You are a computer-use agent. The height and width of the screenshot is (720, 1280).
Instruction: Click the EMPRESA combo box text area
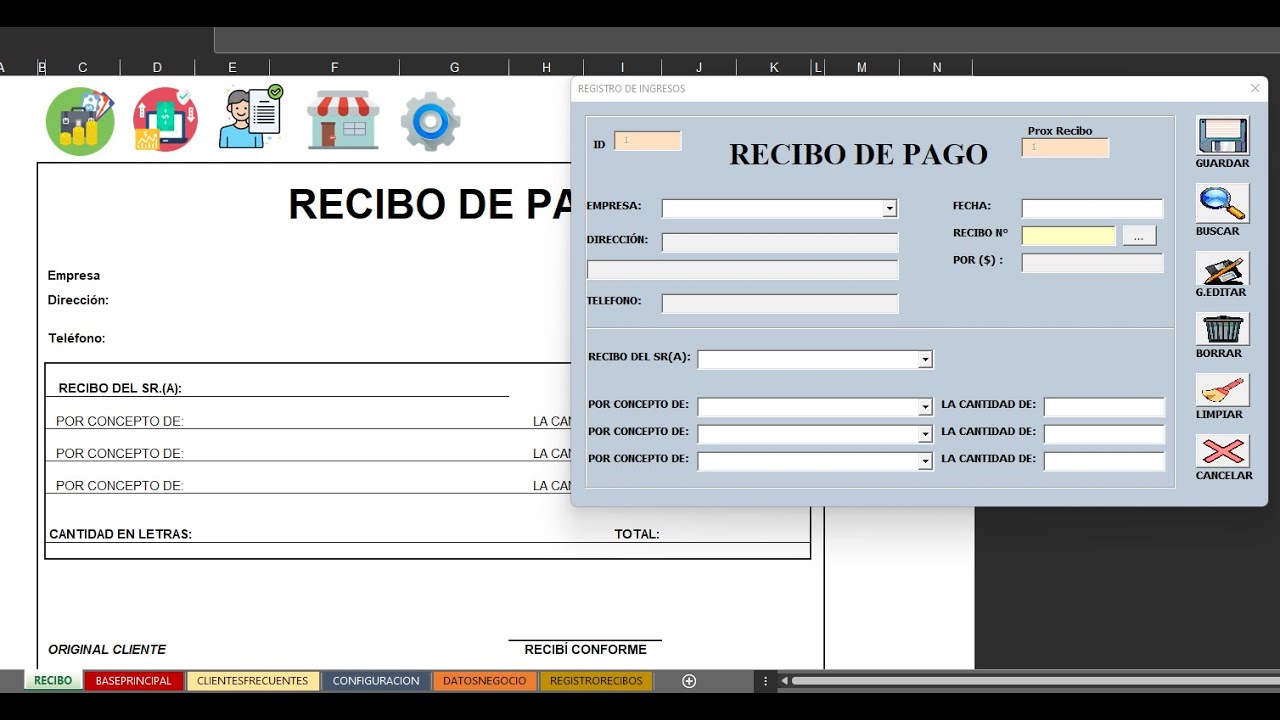coord(772,209)
